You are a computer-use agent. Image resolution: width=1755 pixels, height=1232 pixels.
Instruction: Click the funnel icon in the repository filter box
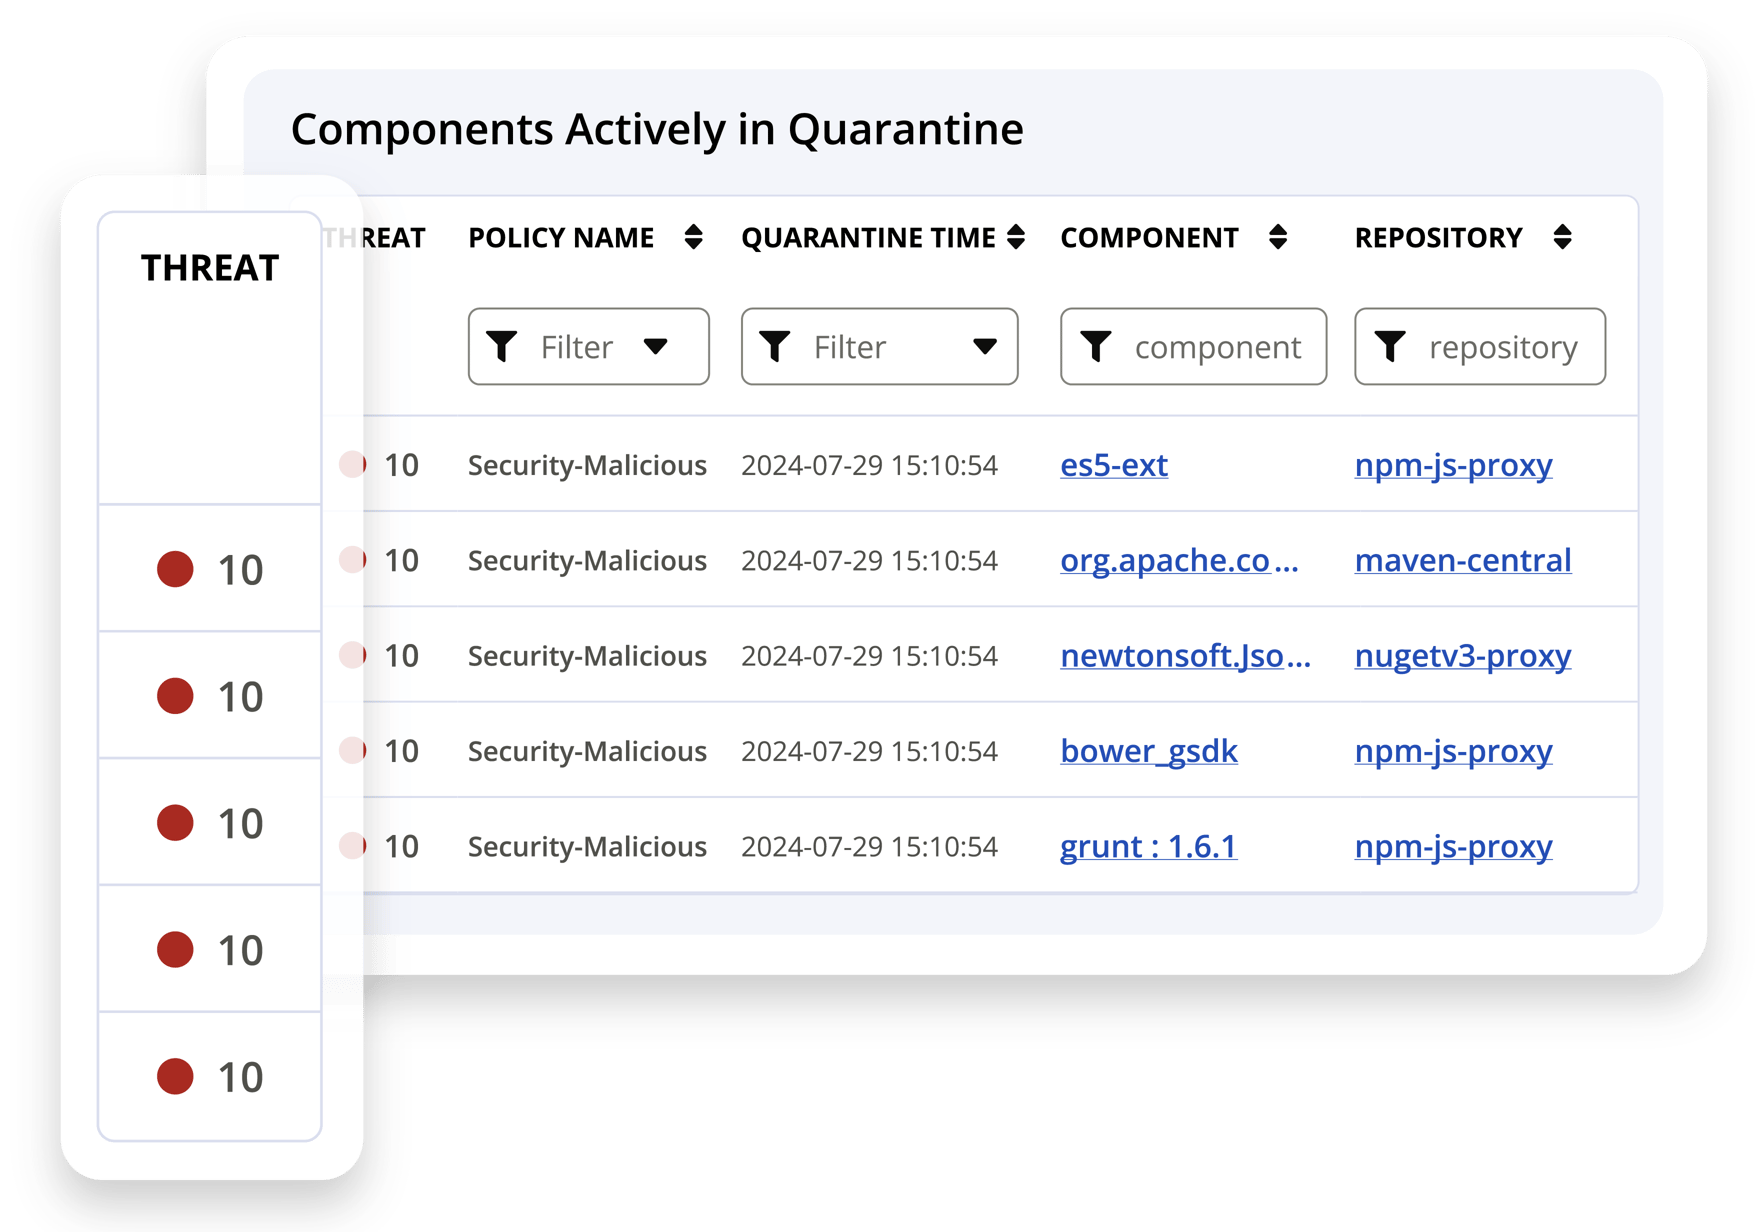(1390, 346)
